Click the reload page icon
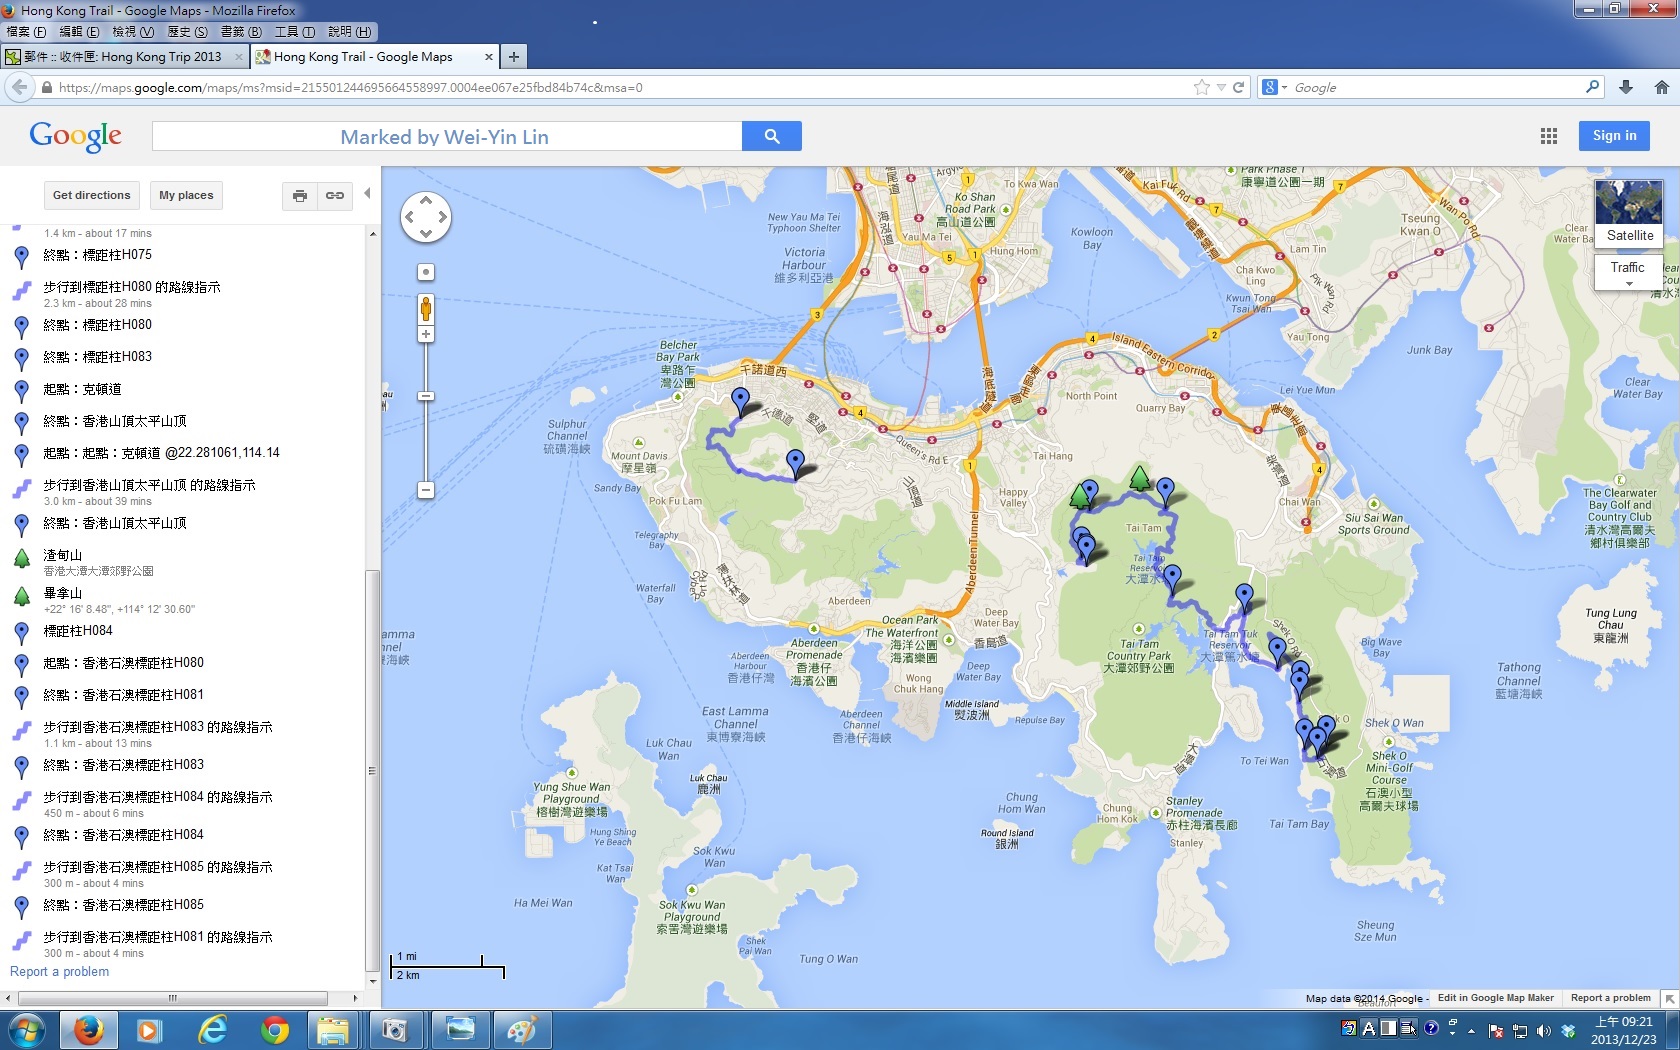Image resolution: width=1680 pixels, height=1050 pixels. [x=1238, y=88]
